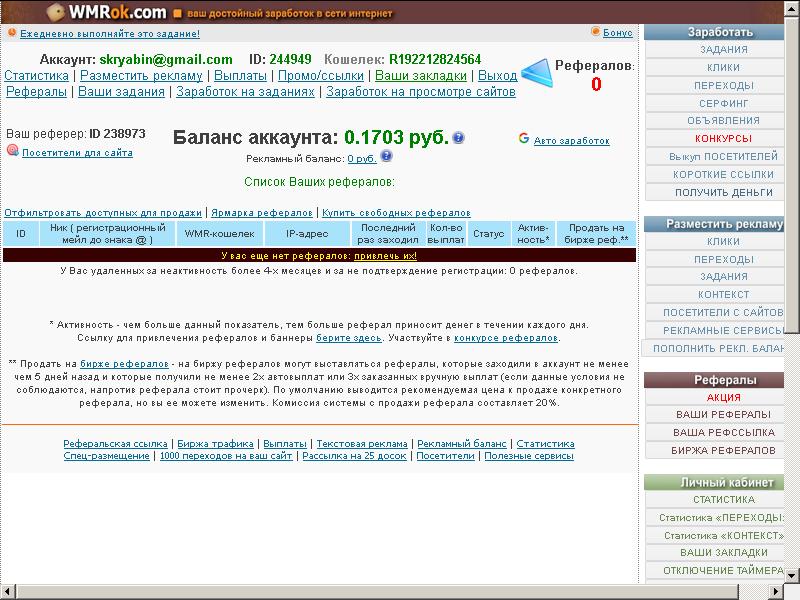
Task: Open the Бонус link
Action: pyautogui.click(x=617, y=33)
